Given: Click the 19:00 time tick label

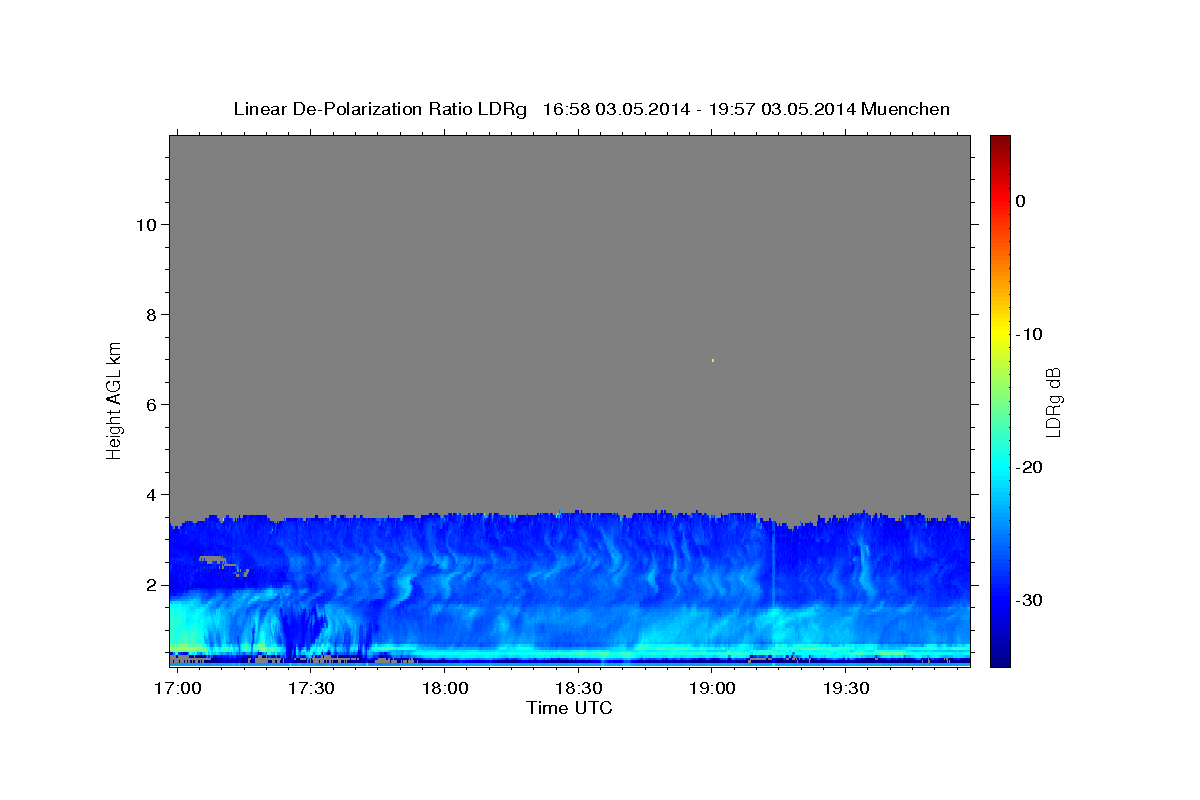Looking at the screenshot, I should [712, 689].
